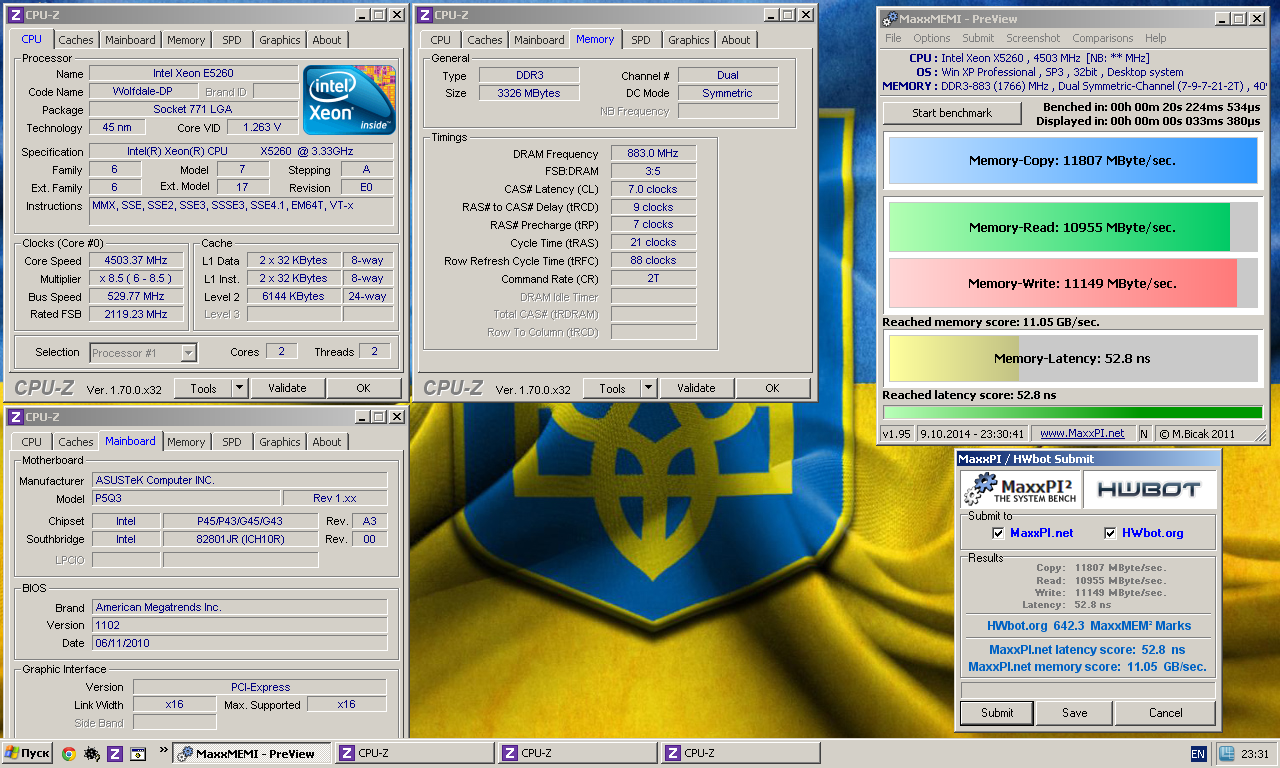
Task: Click the Bus Speed value 529.77 MHz
Action: coord(136,296)
